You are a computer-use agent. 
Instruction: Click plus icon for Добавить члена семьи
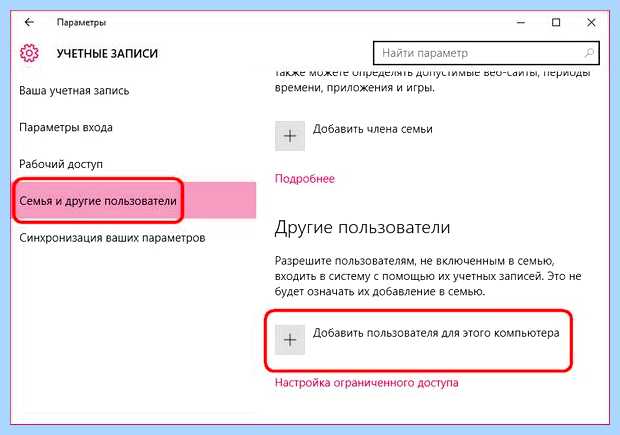click(x=290, y=136)
